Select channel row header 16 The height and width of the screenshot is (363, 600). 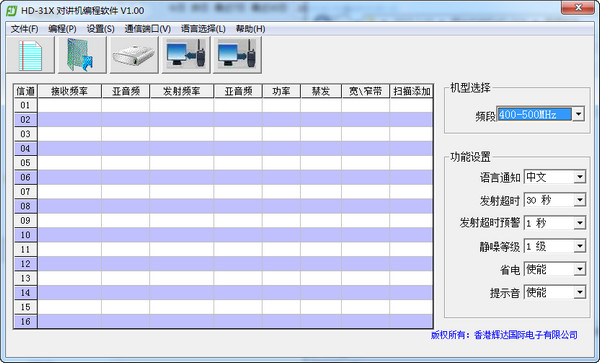25,321
